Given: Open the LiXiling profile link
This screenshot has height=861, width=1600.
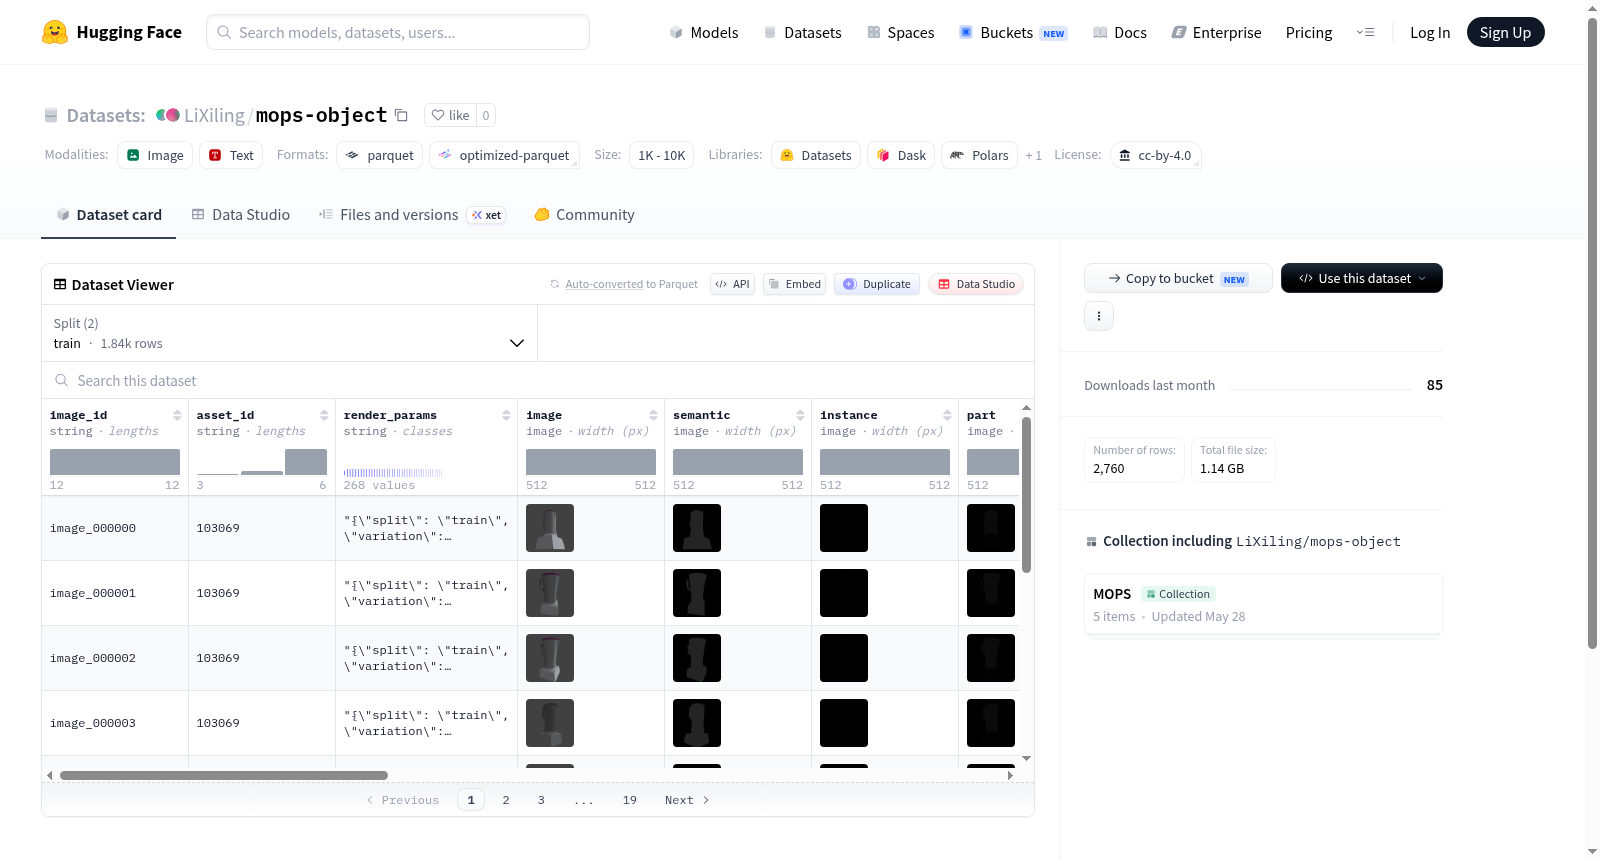Looking at the screenshot, I should [214, 115].
